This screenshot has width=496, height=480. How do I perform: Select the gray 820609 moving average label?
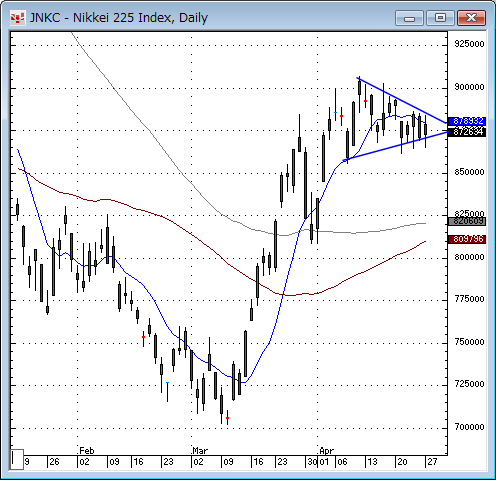[467, 221]
